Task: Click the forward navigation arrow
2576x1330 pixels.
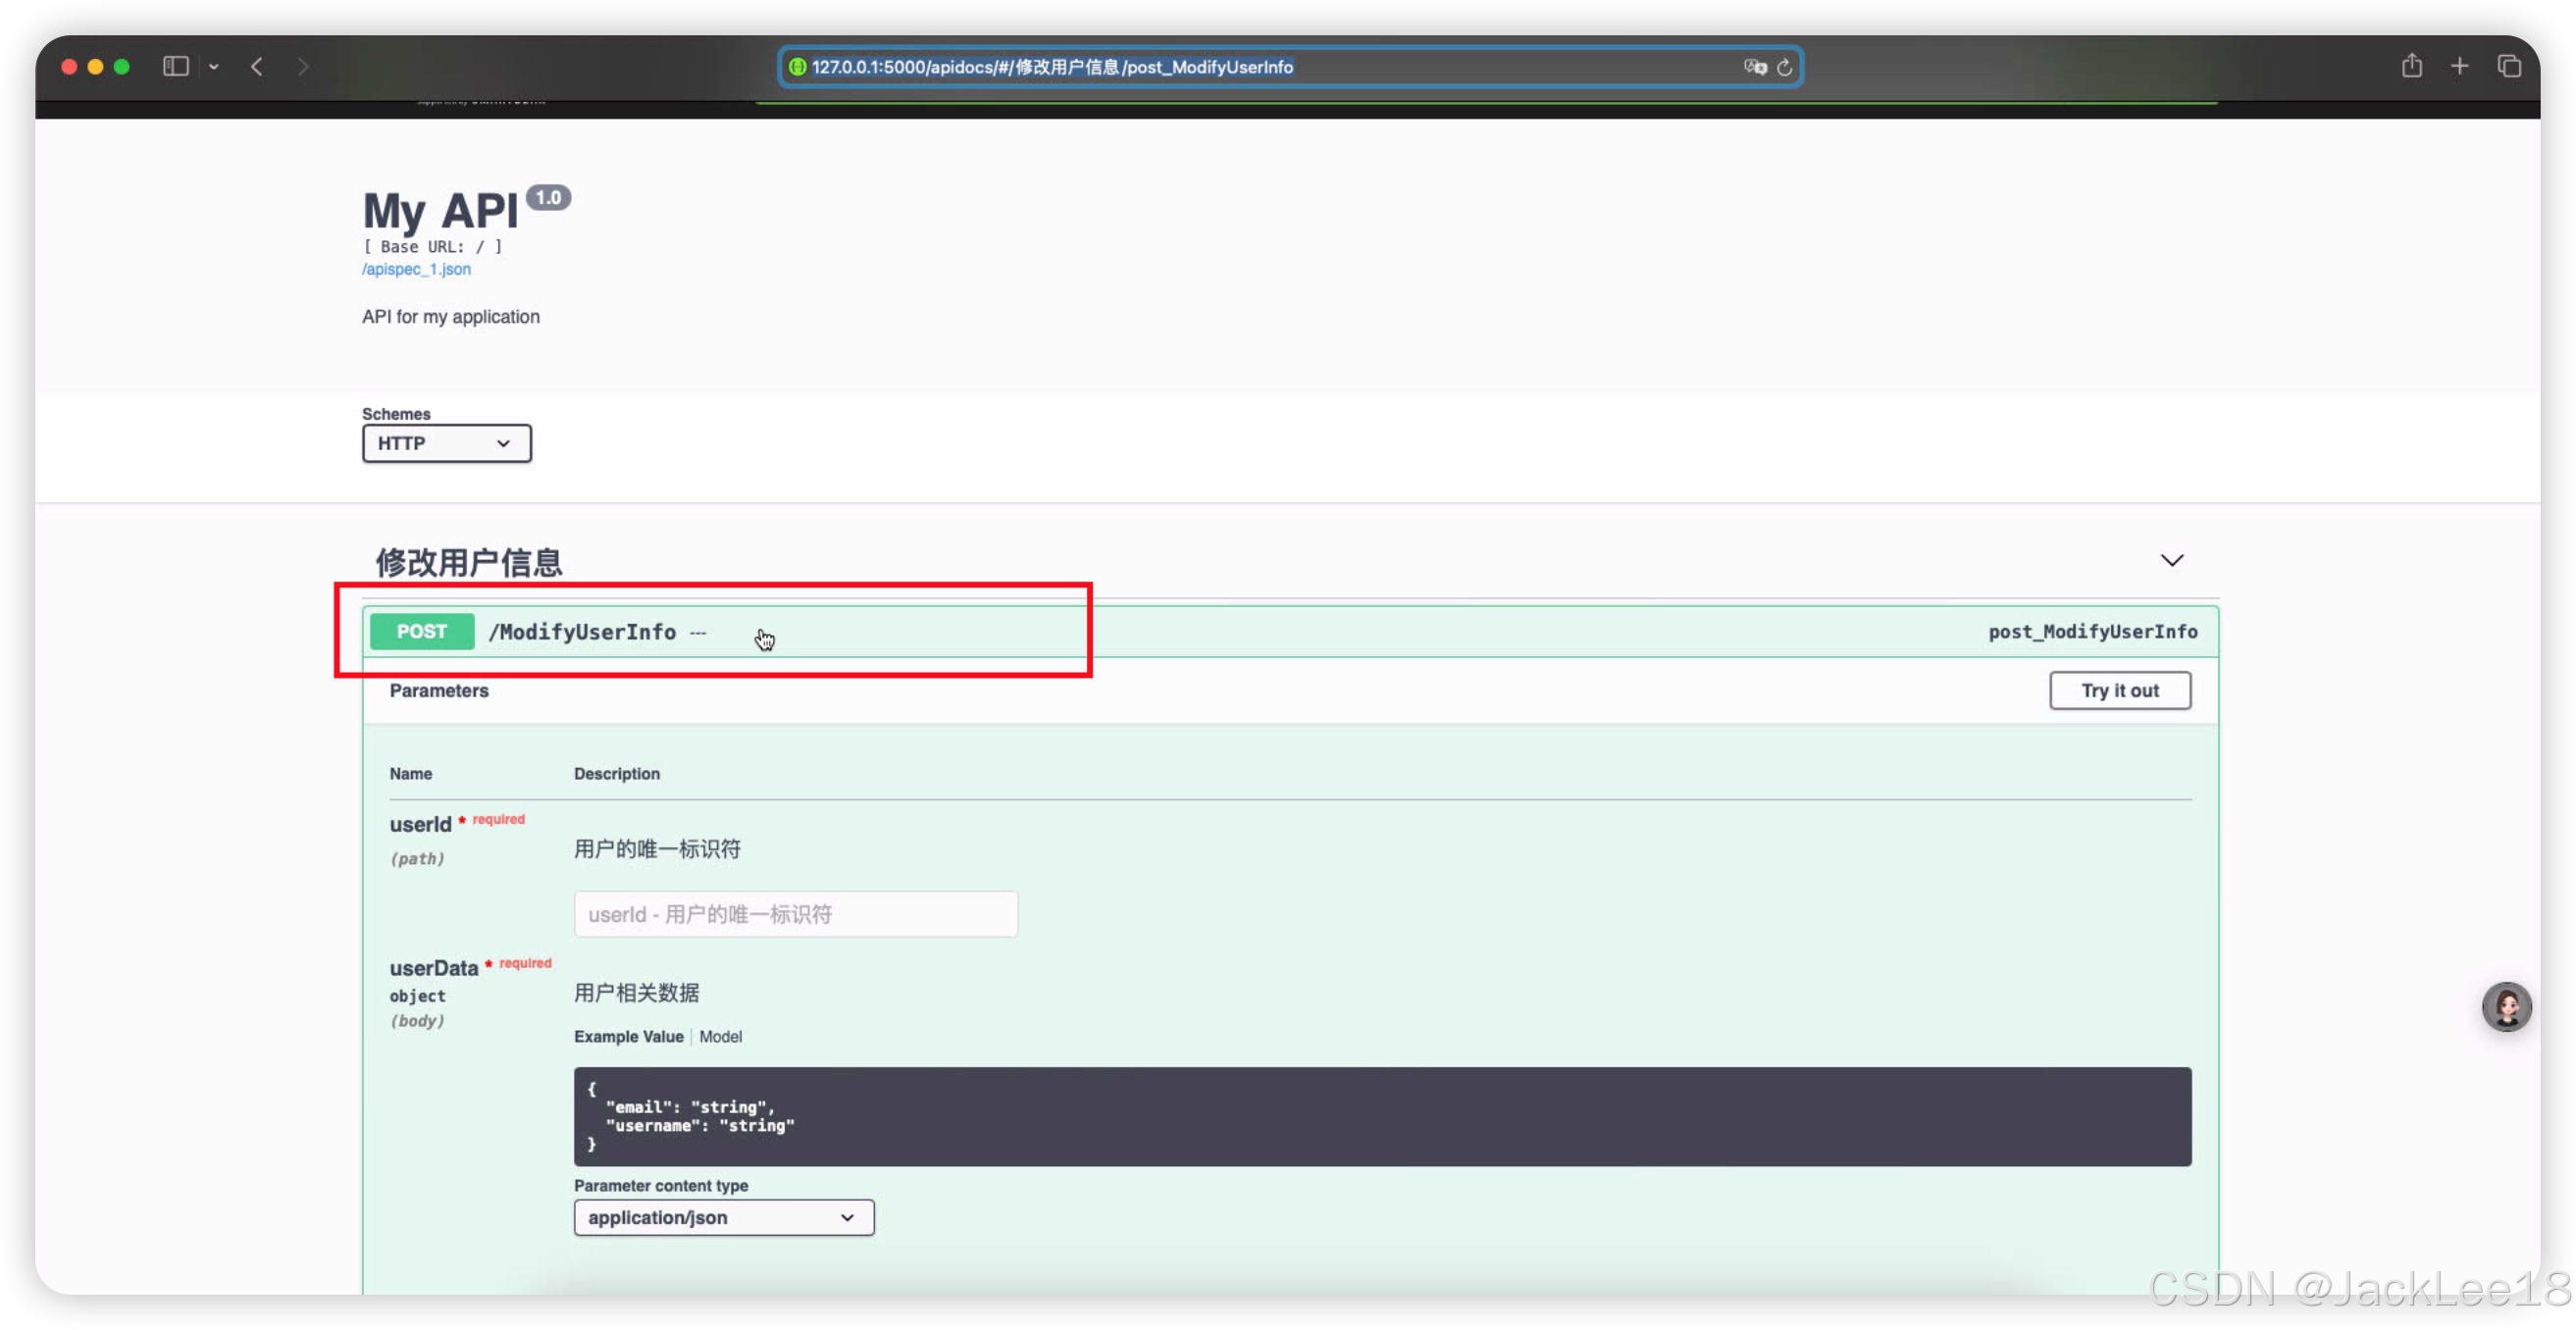Action: tap(303, 66)
